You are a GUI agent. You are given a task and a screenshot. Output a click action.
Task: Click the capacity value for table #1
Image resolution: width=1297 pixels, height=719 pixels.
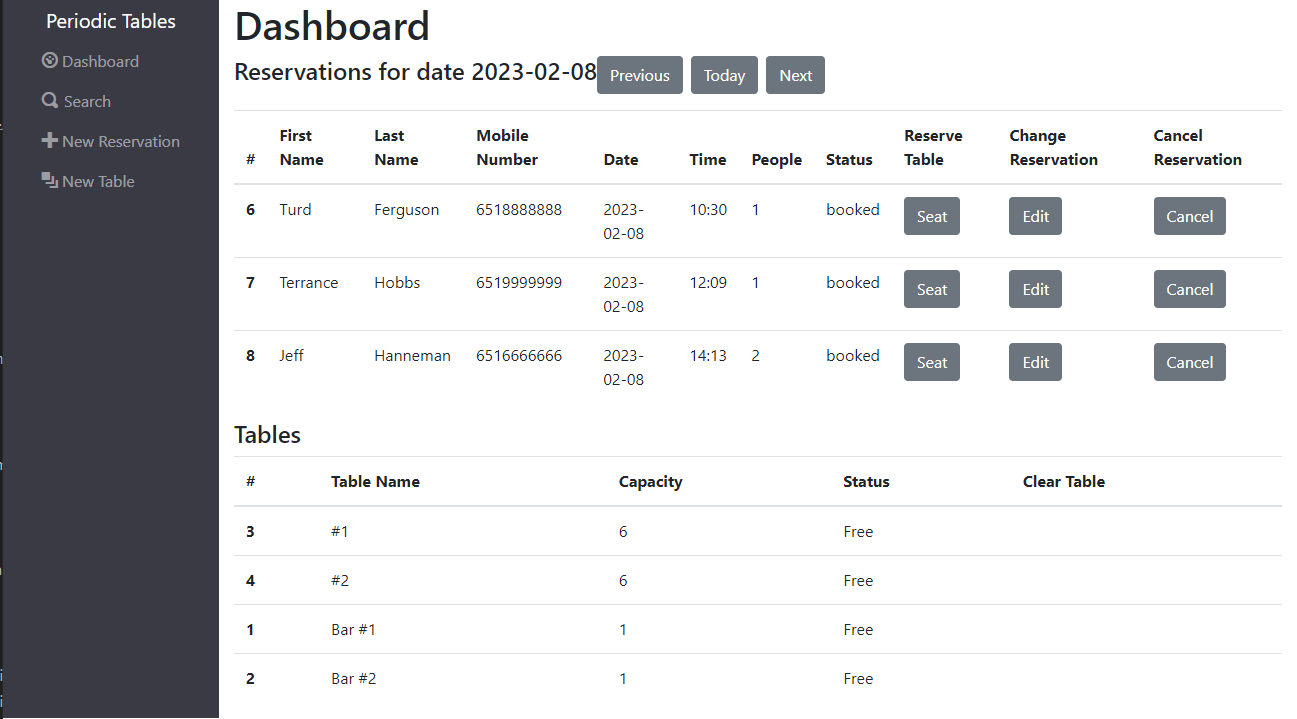pos(623,531)
